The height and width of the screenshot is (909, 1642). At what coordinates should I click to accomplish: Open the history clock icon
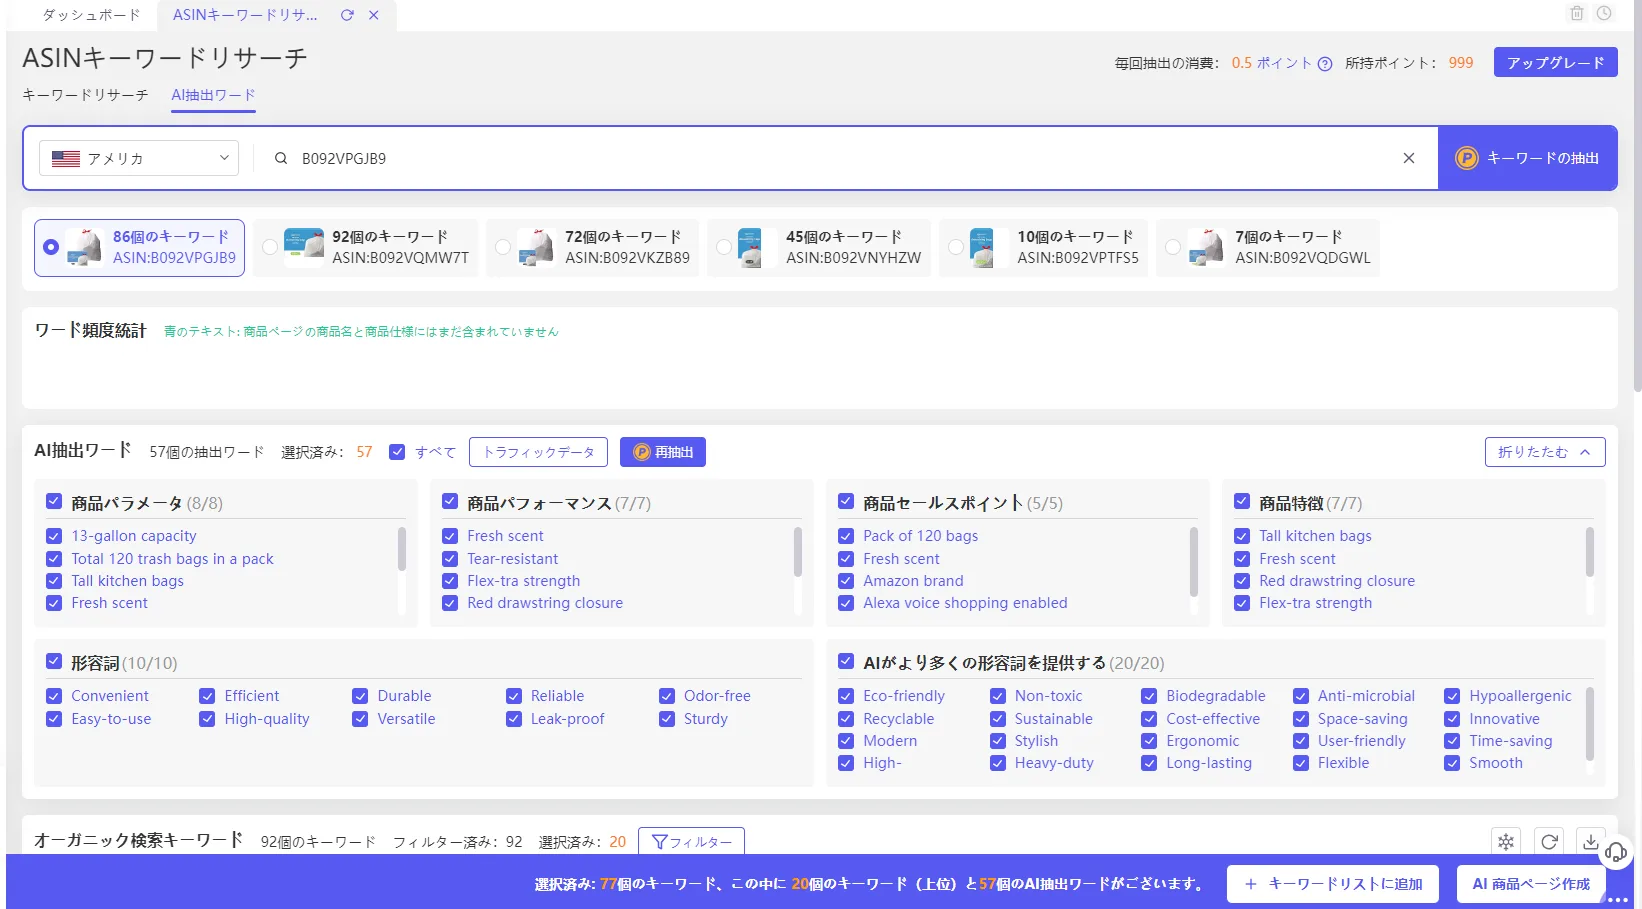point(1604,13)
